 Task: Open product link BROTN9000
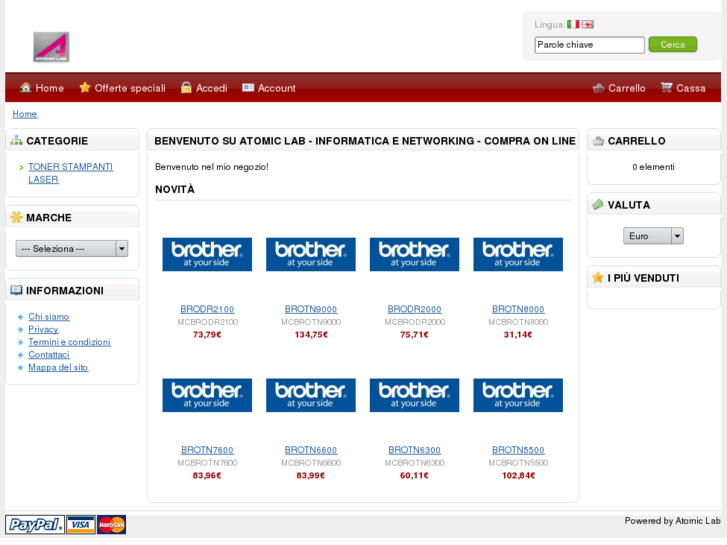tap(311, 309)
